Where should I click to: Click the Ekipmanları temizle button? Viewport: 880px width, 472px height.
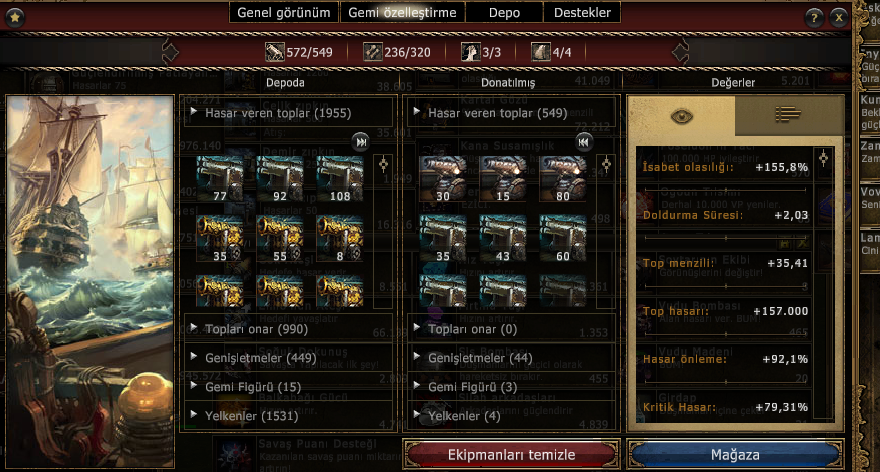pos(511,455)
